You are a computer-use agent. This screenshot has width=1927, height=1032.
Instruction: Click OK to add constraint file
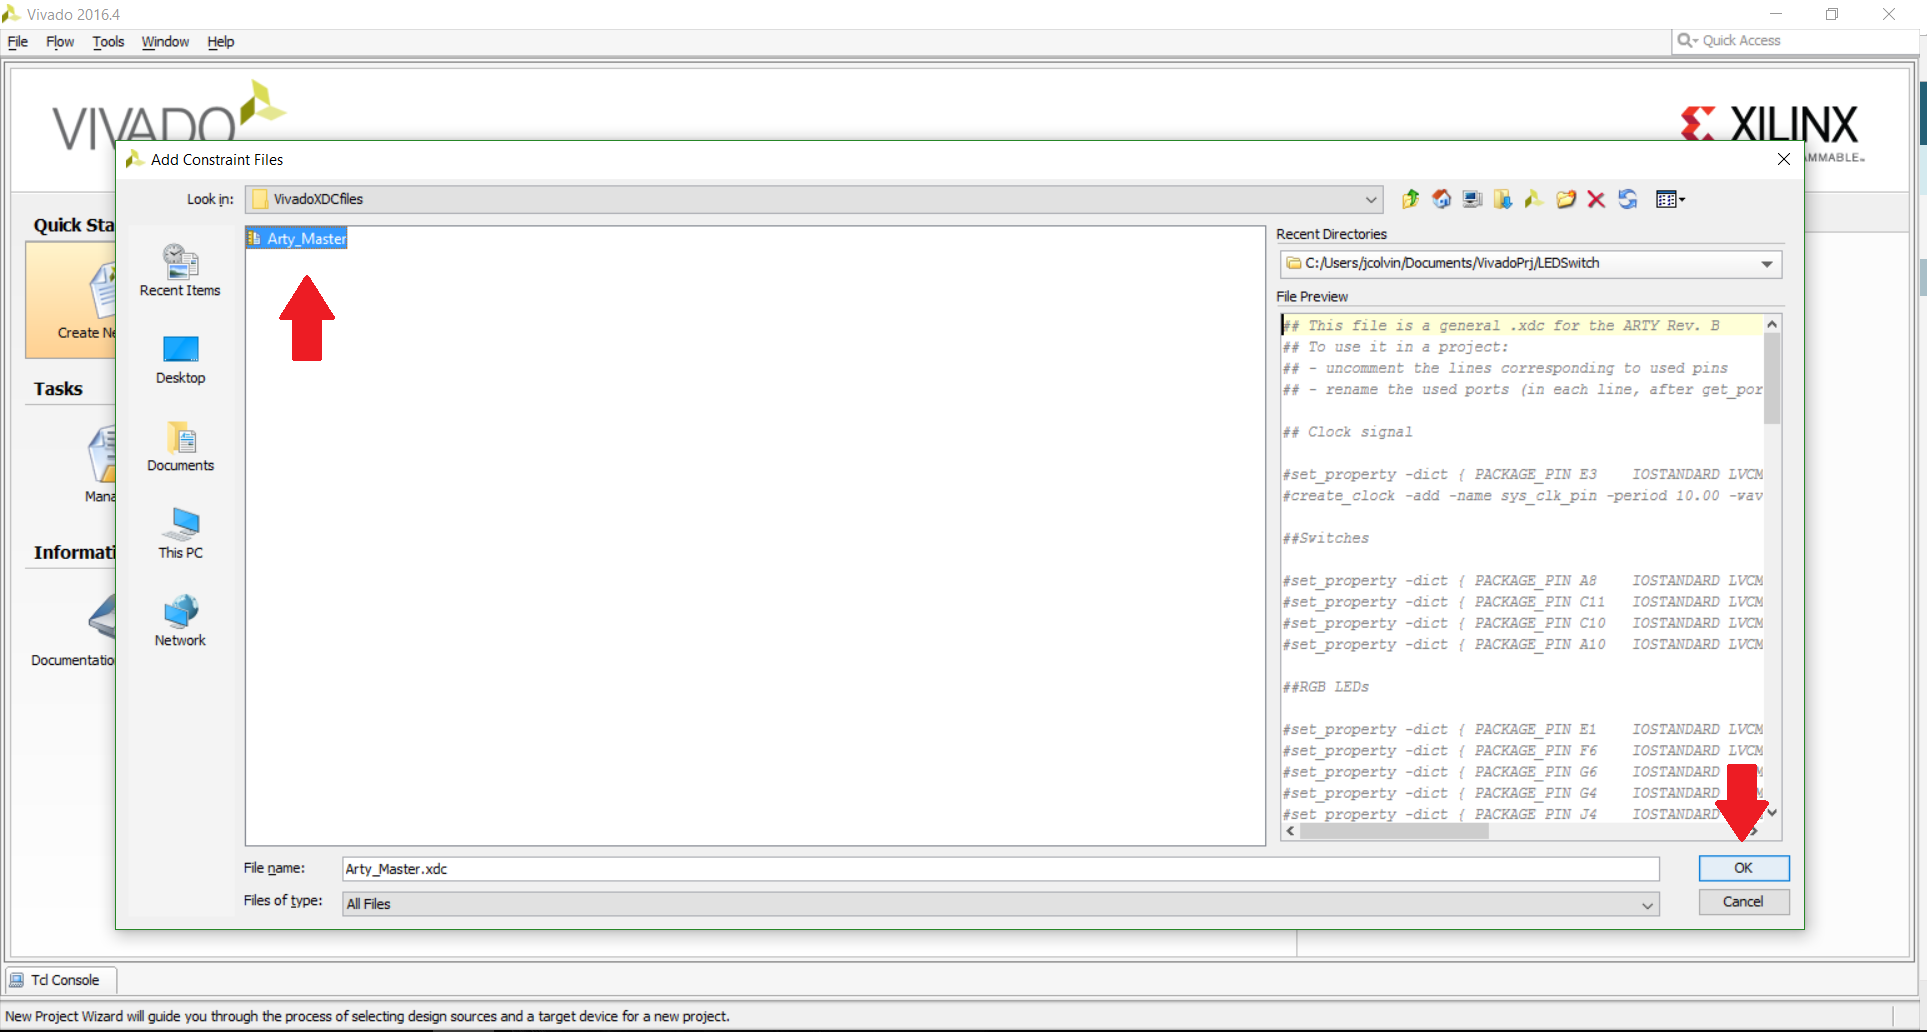point(1743,868)
